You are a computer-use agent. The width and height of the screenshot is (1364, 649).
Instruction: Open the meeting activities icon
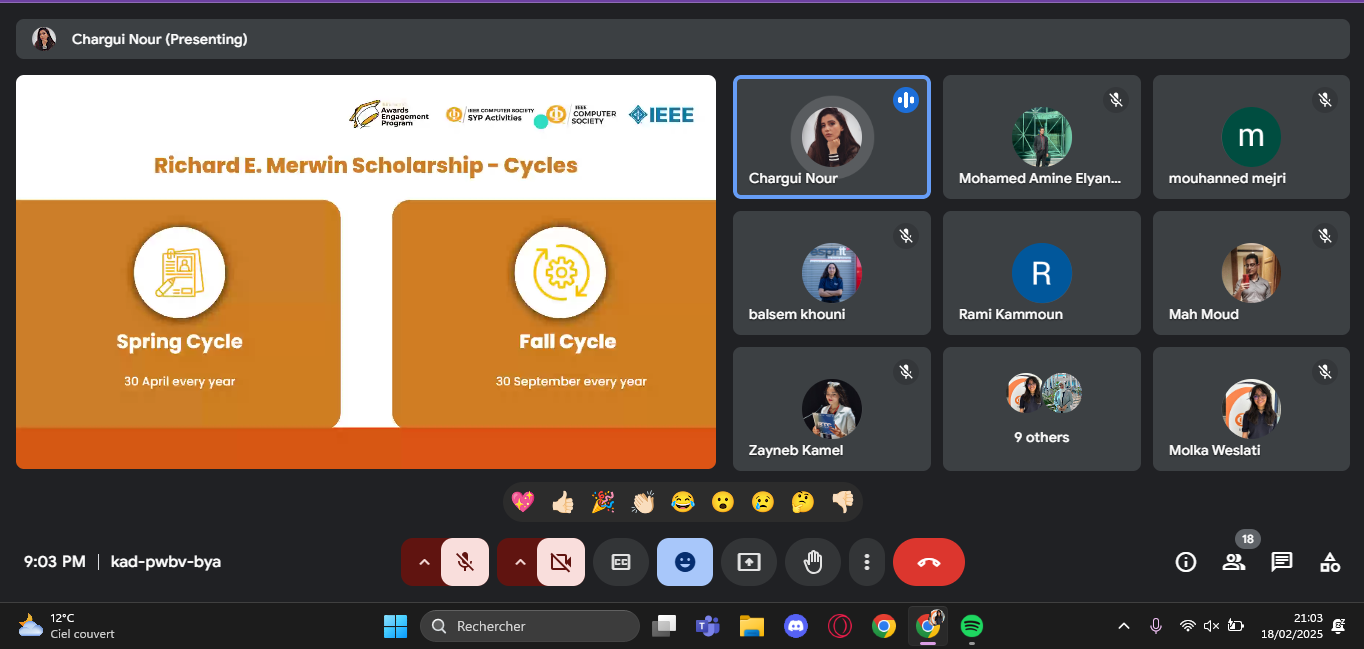[x=1330, y=562]
